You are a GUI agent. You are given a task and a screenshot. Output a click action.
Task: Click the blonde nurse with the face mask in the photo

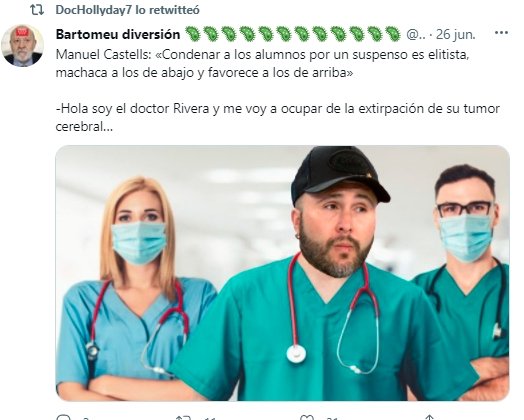136,289
